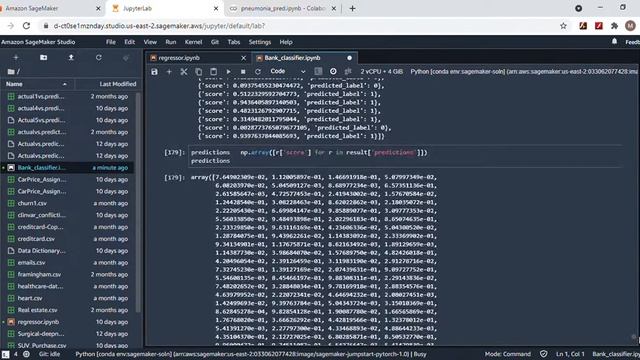The width and height of the screenshot is (640, 360).
Task: Open the Python conda kernel selector
Action: click(x=524, y=71)
